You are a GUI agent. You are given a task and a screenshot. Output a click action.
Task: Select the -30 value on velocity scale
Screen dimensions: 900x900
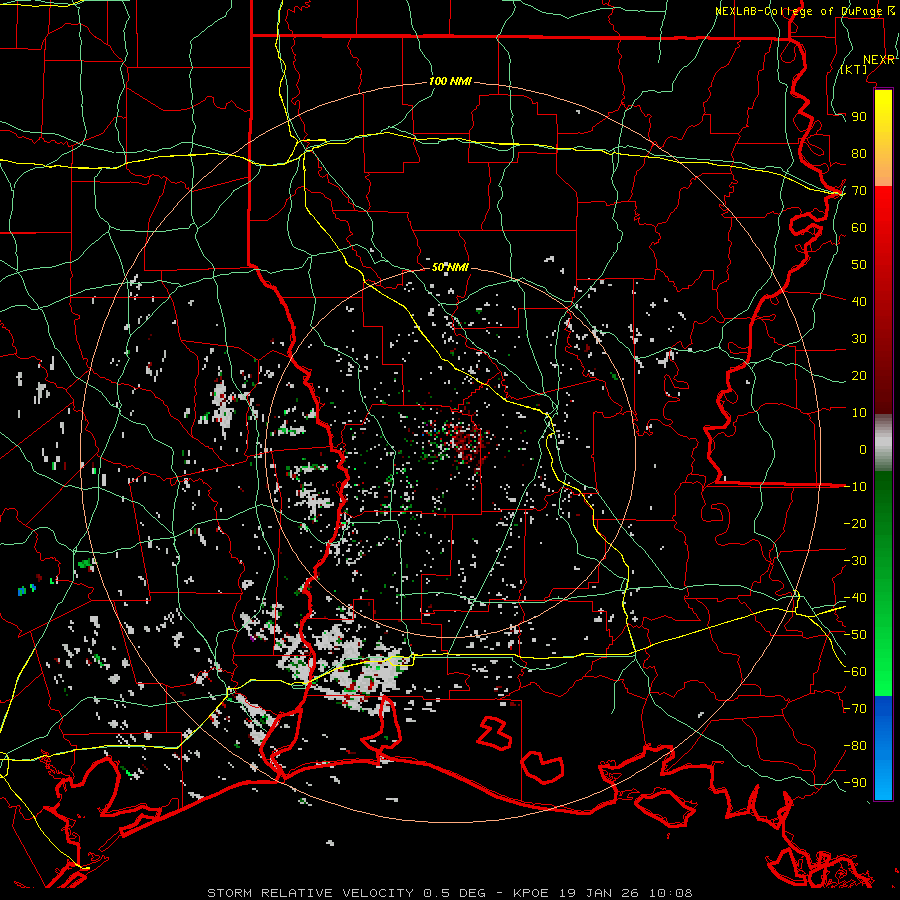855,561
